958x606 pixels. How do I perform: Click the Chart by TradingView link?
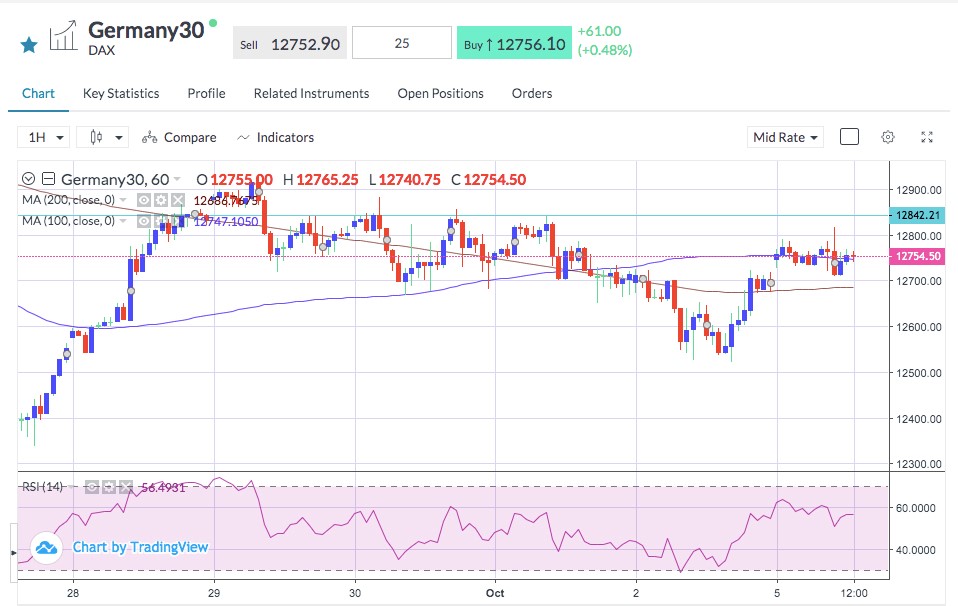tap(141, 547)
